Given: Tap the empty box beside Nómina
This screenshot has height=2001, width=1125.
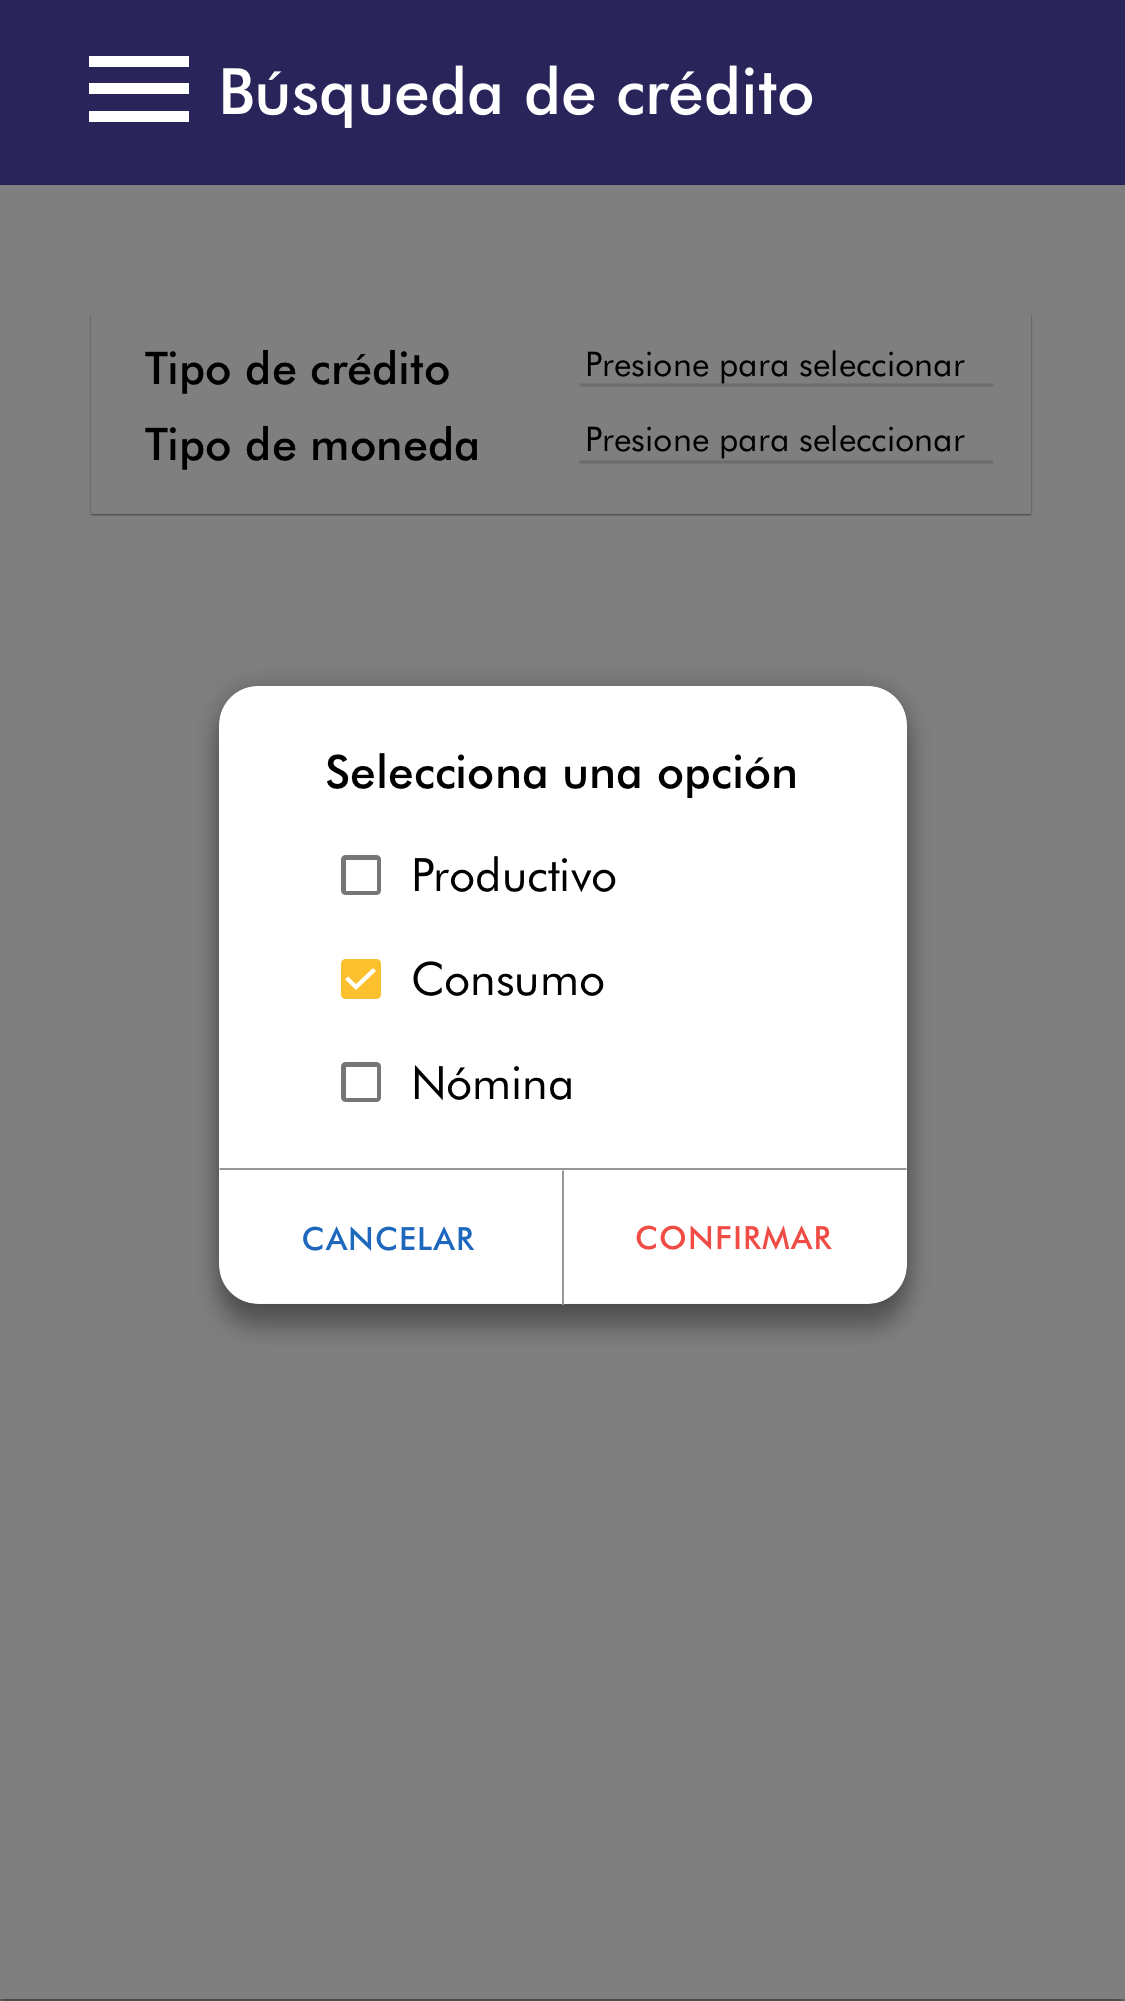Looking at the screenshot, I should [361, 1082].
